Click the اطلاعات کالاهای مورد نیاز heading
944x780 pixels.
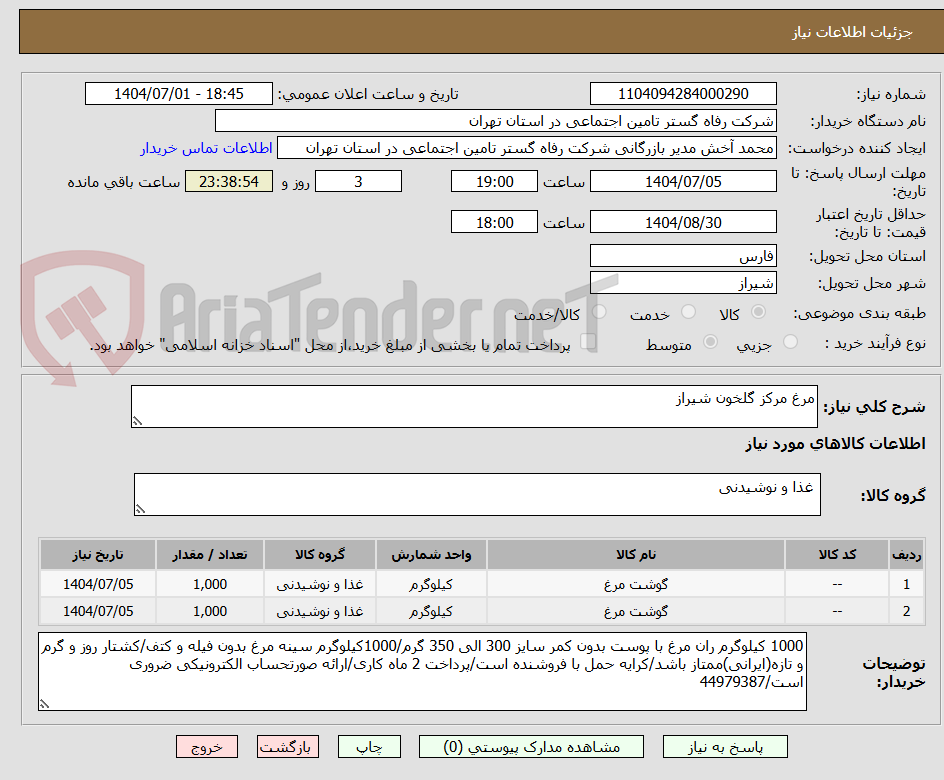coord(835,444)
